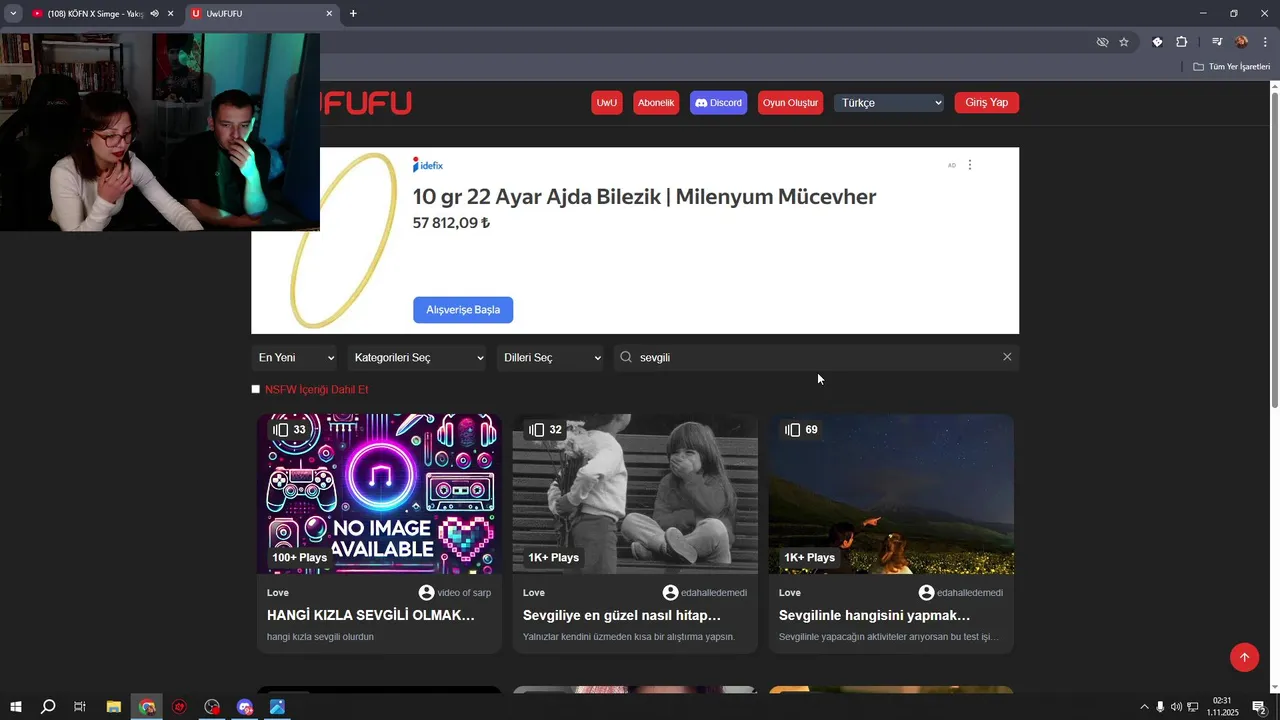Viewport: 1280px width, 720px height.
Task: Open the 'video of sarp' author profile
Action: (455, 593)
